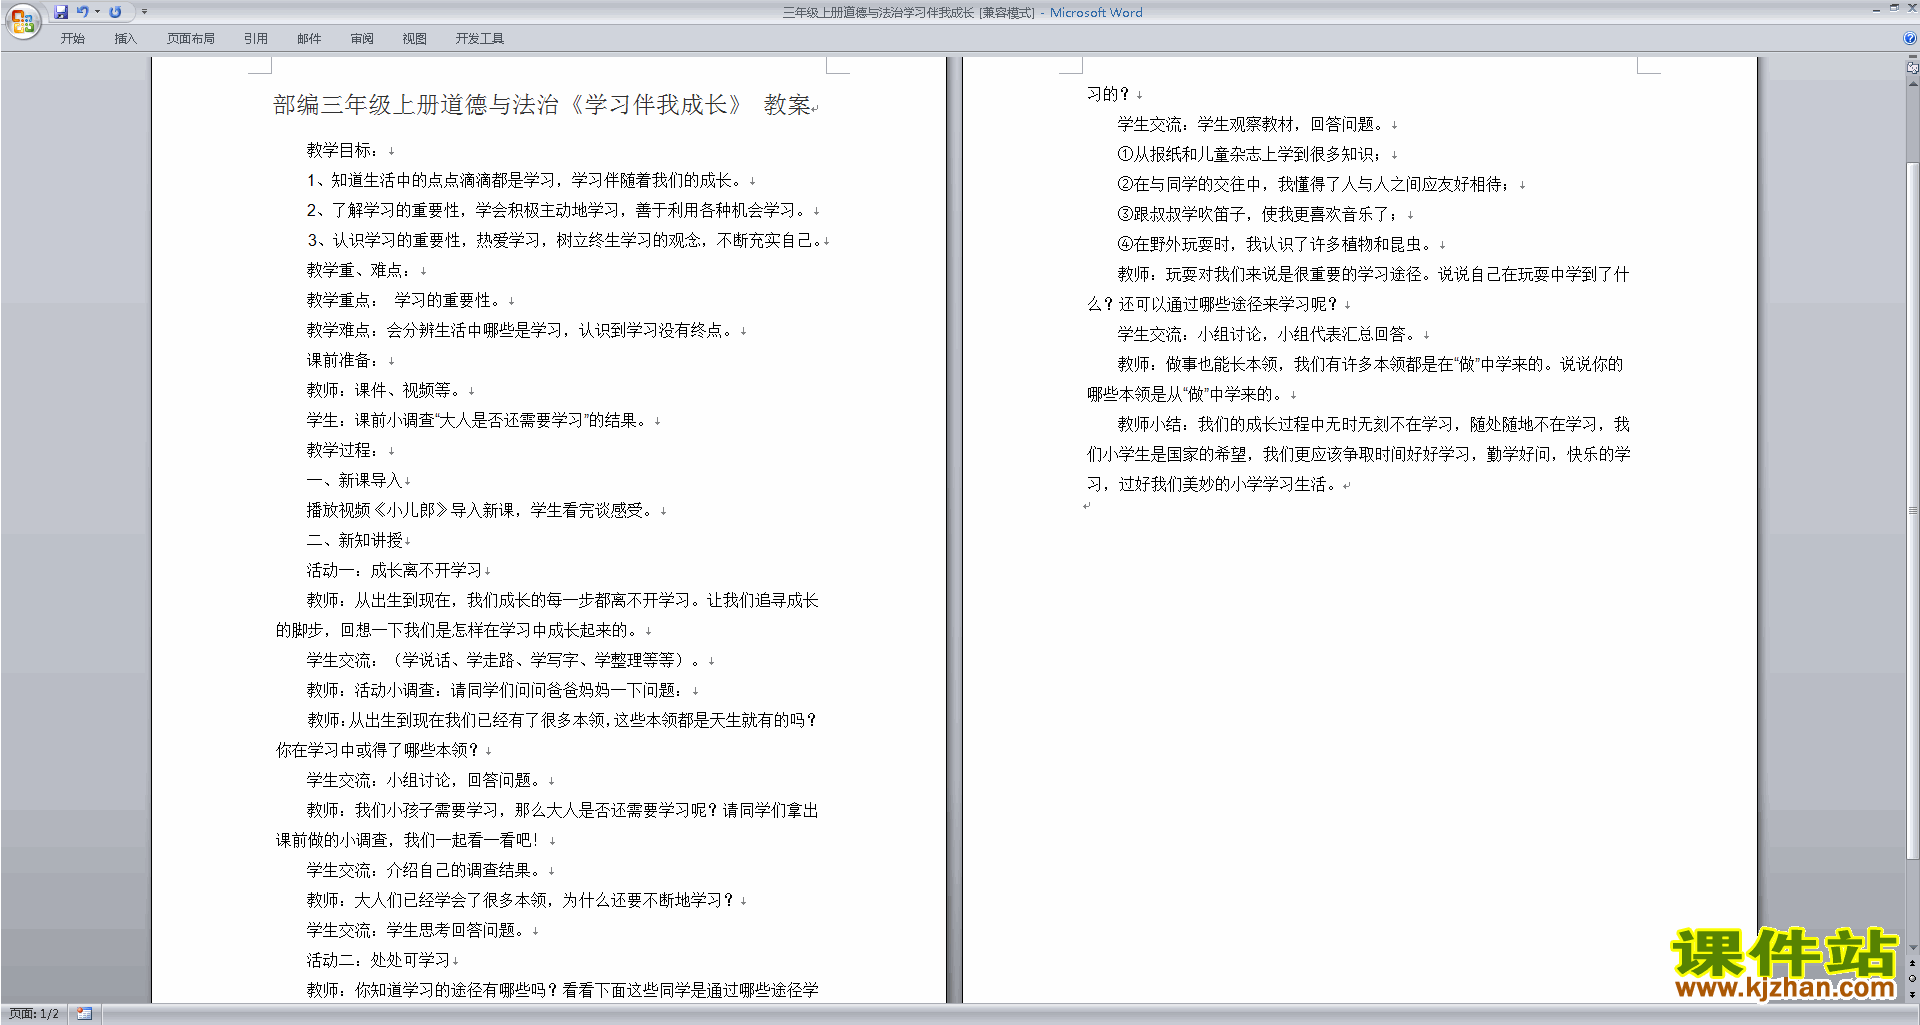Switch to 引用 ribbon tab
Screen dimensions: 1920x1025
256,39
